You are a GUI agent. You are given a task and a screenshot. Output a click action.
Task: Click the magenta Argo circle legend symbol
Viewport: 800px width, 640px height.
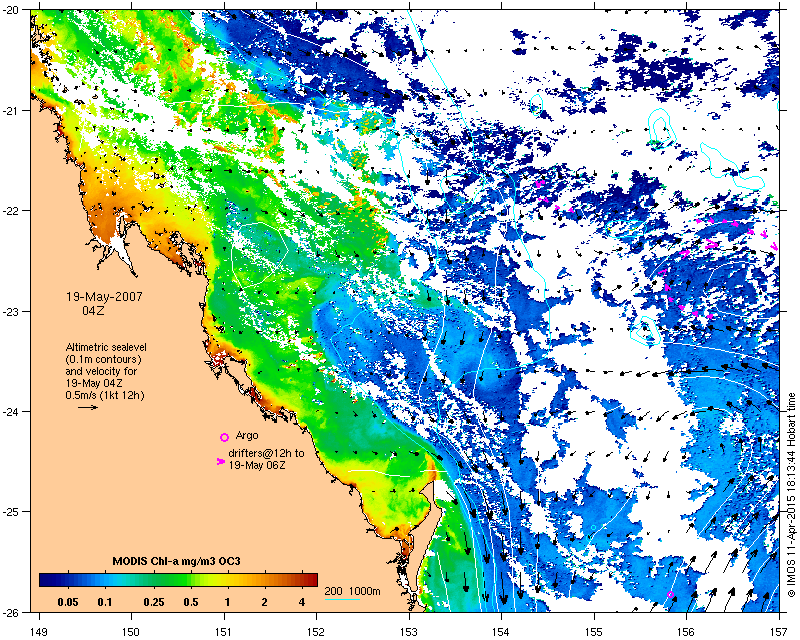pos(224,437)
